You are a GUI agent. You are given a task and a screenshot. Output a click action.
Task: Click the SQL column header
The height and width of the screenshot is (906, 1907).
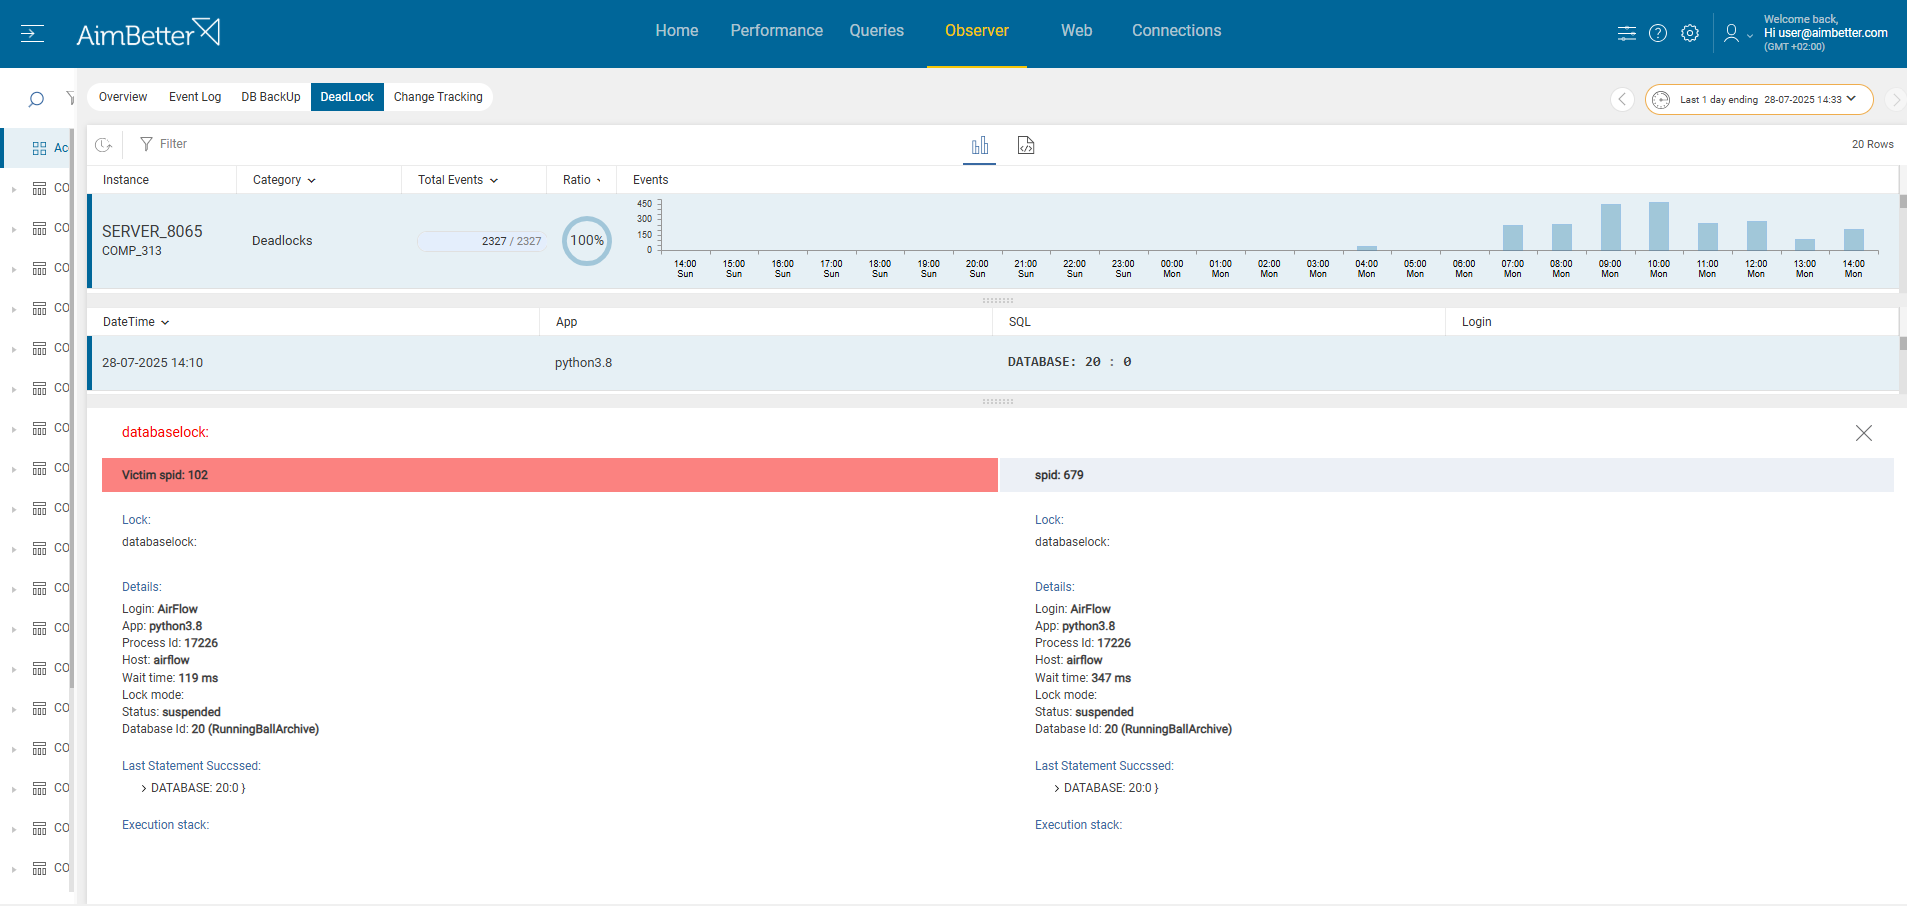coord(1020,322)
